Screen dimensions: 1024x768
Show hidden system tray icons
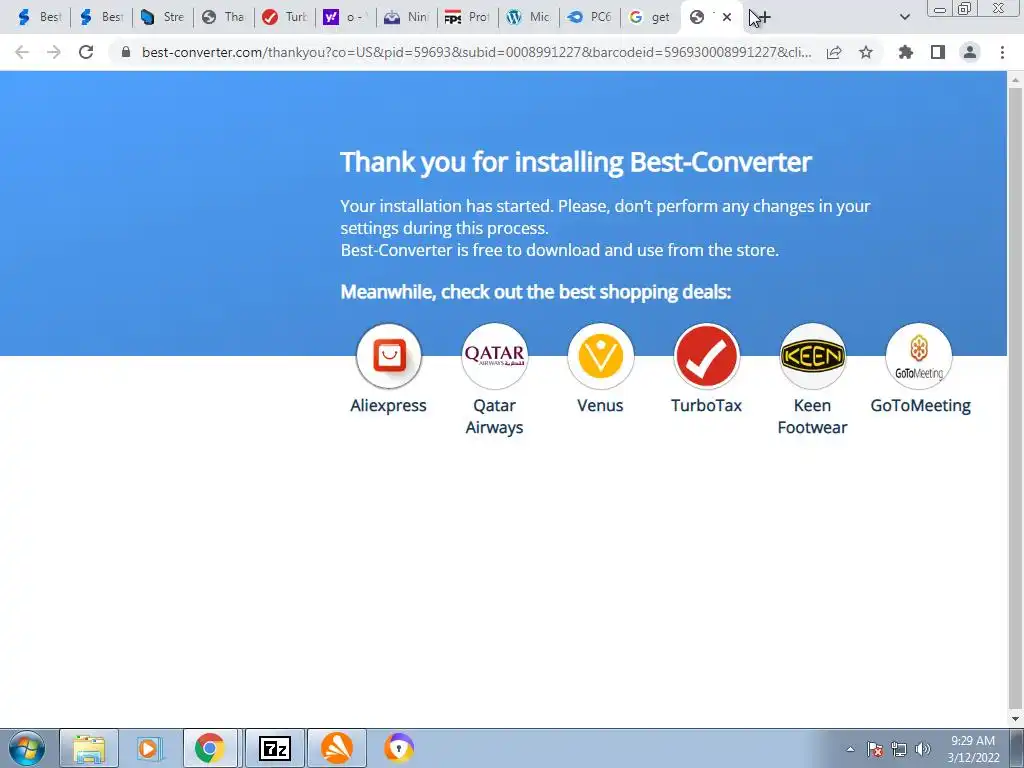(x=850, y=749)
